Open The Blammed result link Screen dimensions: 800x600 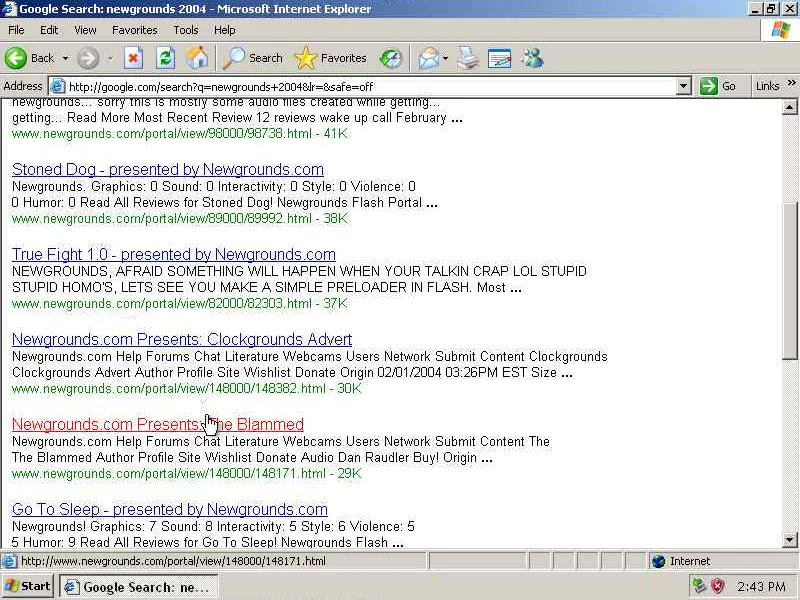coord(158,424)
